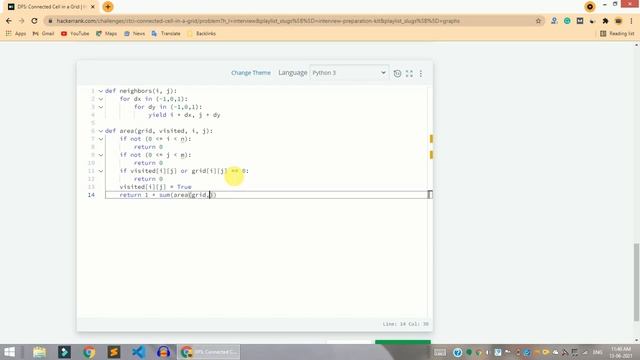Open a new browser tab
640x360 pixels.
click(108, 7)
